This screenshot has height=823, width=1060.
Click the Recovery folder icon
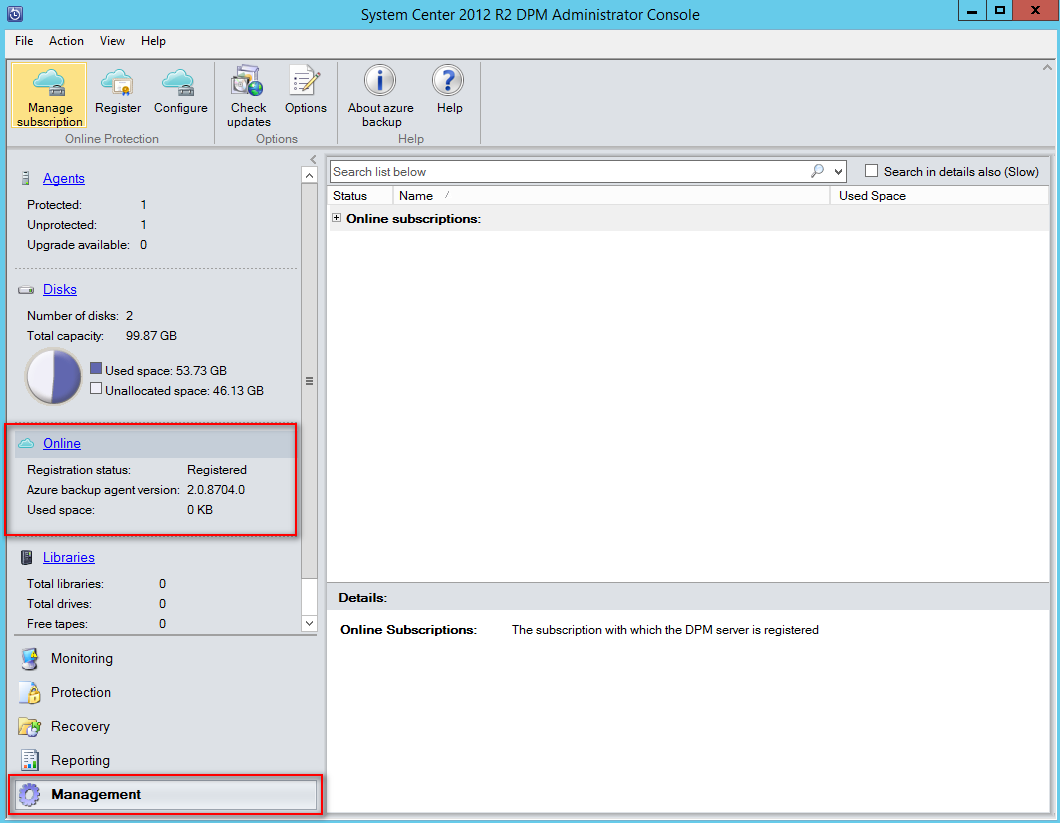coord(29,726)
